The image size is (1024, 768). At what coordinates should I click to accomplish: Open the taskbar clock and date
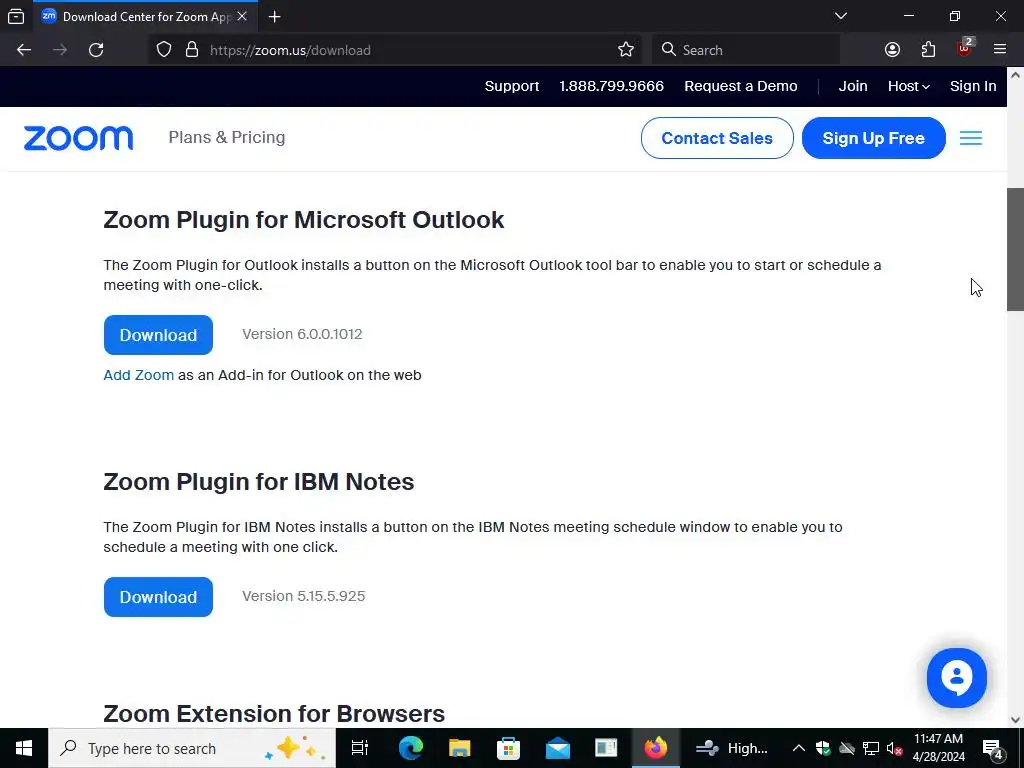tap(938, 748)
